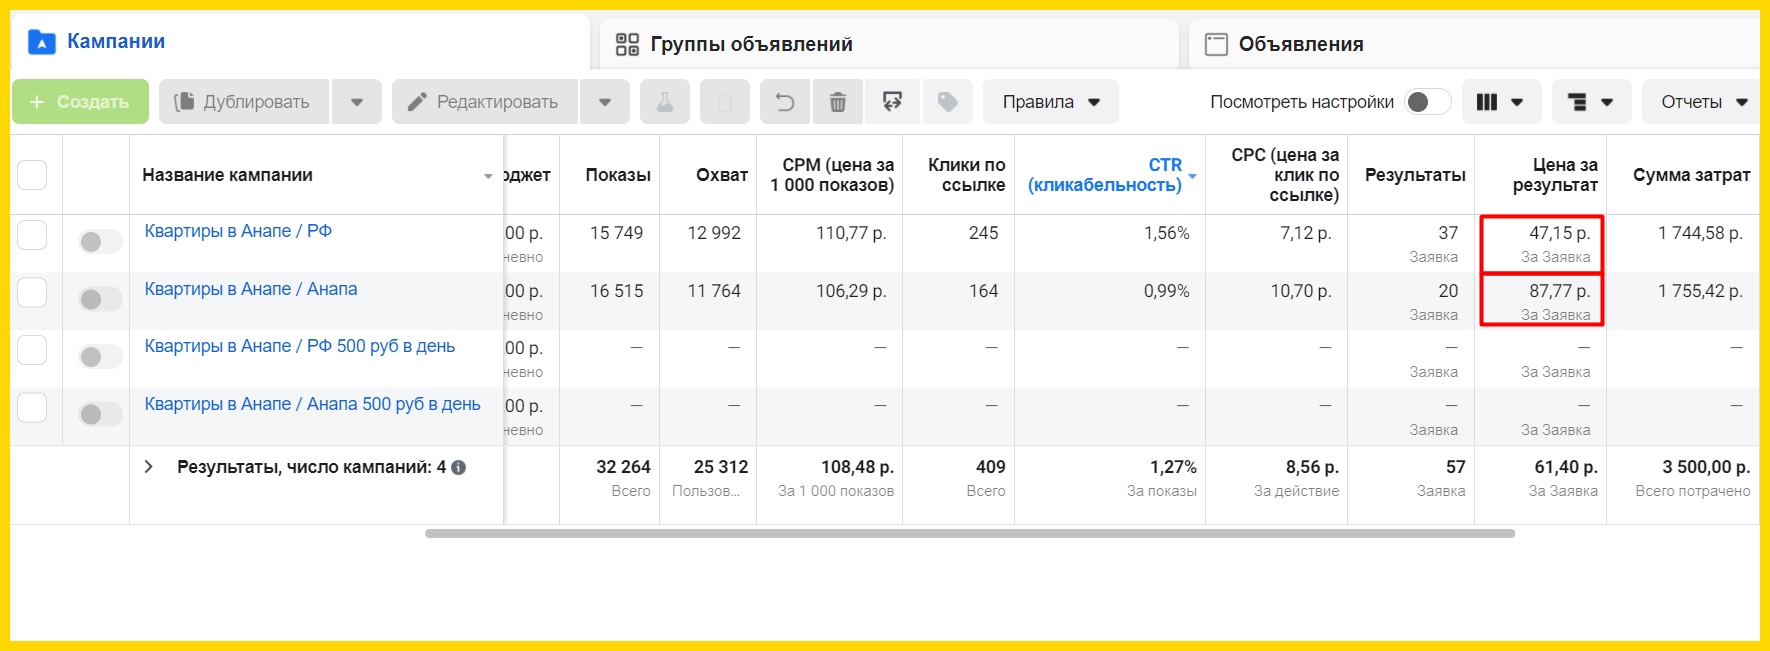This screenshot has height=651, width=1770.
Task: Click the CPC column header
Action: (1285, 175)
